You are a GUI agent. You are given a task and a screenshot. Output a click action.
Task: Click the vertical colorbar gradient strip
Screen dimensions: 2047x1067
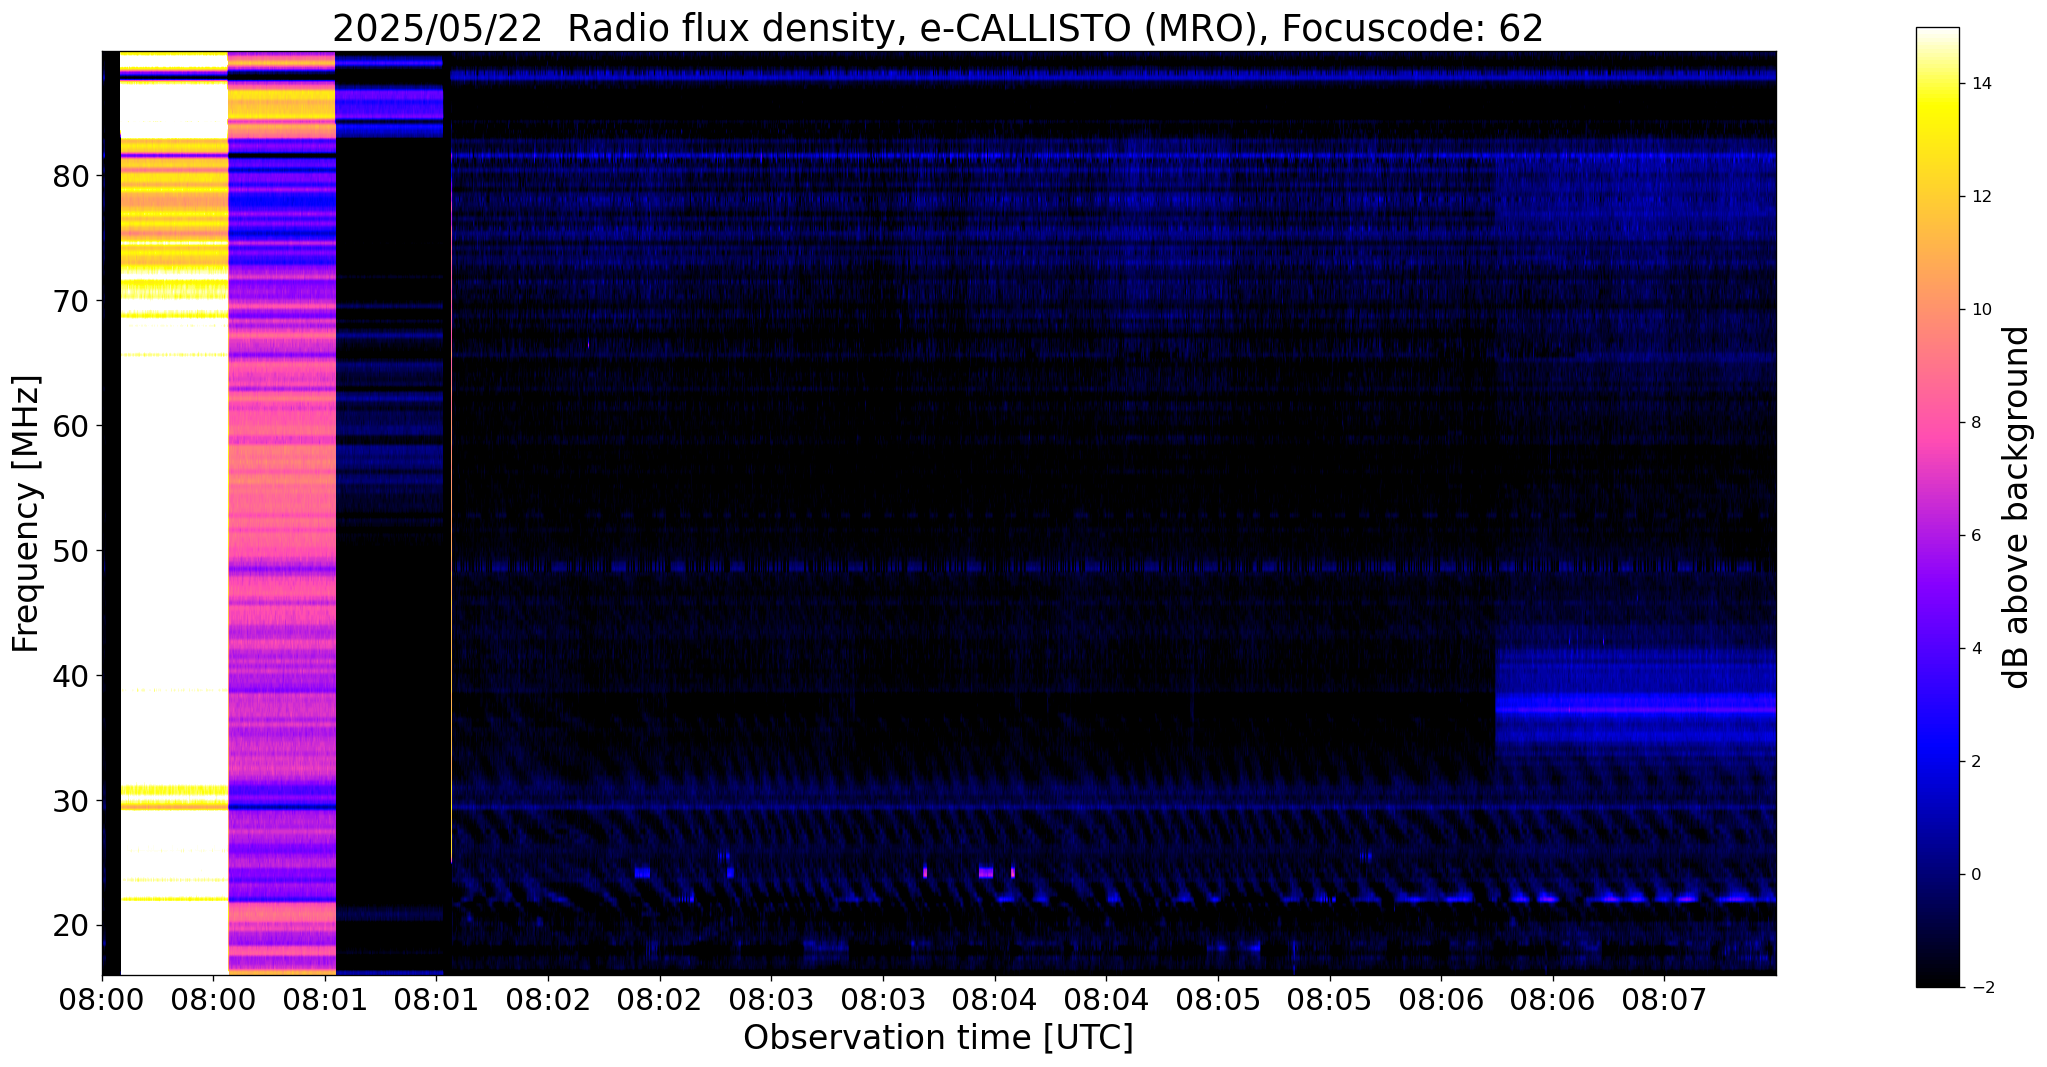click(1937, 507)
